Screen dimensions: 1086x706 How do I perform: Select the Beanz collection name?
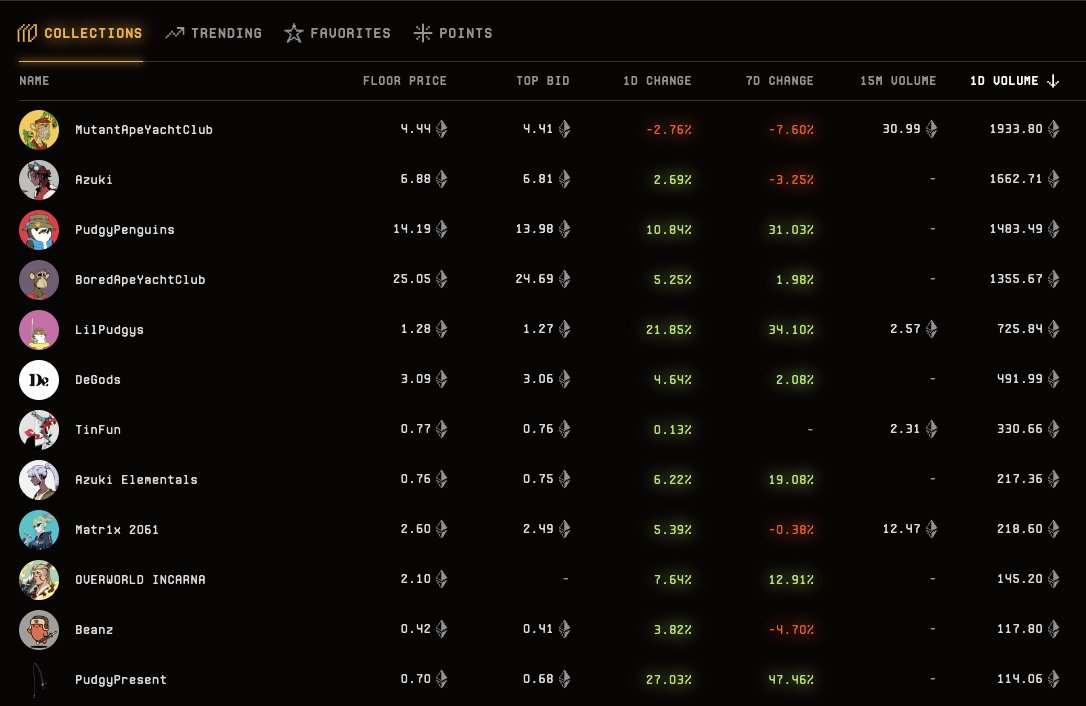point(94,629)
